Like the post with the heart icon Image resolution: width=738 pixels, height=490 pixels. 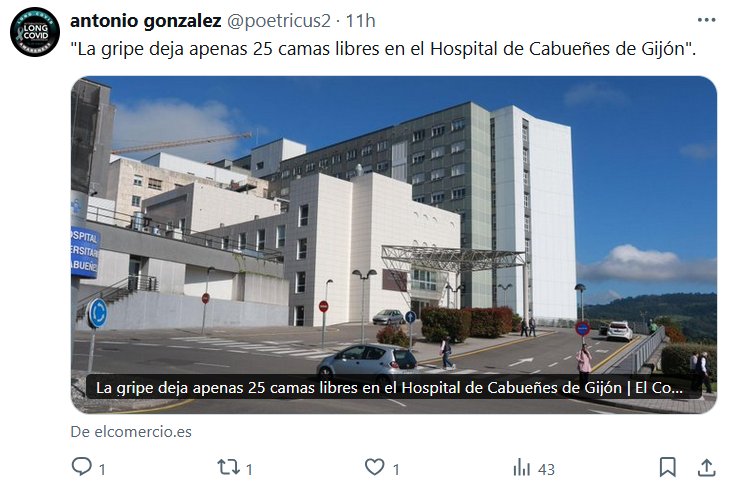point(375,467)
